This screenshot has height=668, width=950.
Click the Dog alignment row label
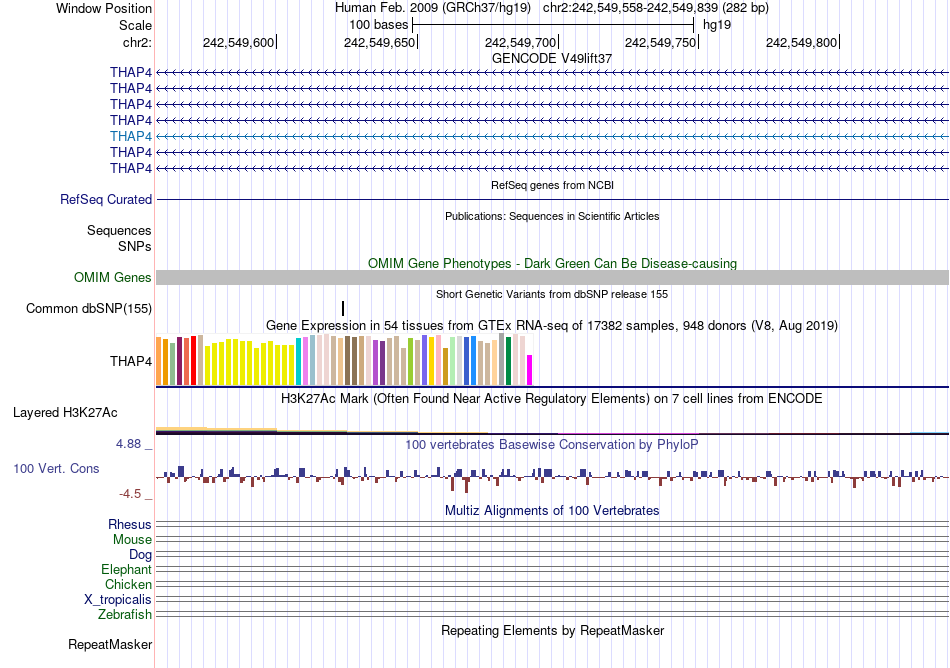tap(140, 554)
